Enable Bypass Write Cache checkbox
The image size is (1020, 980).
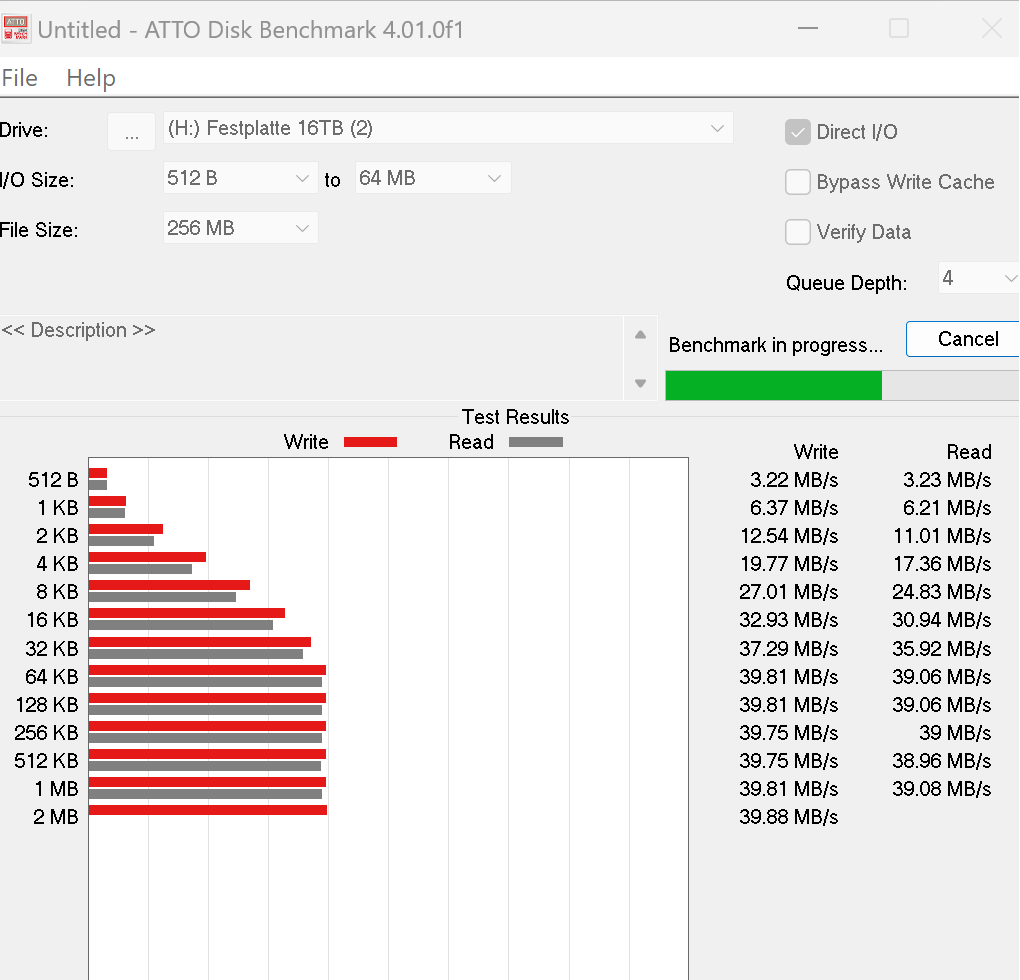(798, 182)
